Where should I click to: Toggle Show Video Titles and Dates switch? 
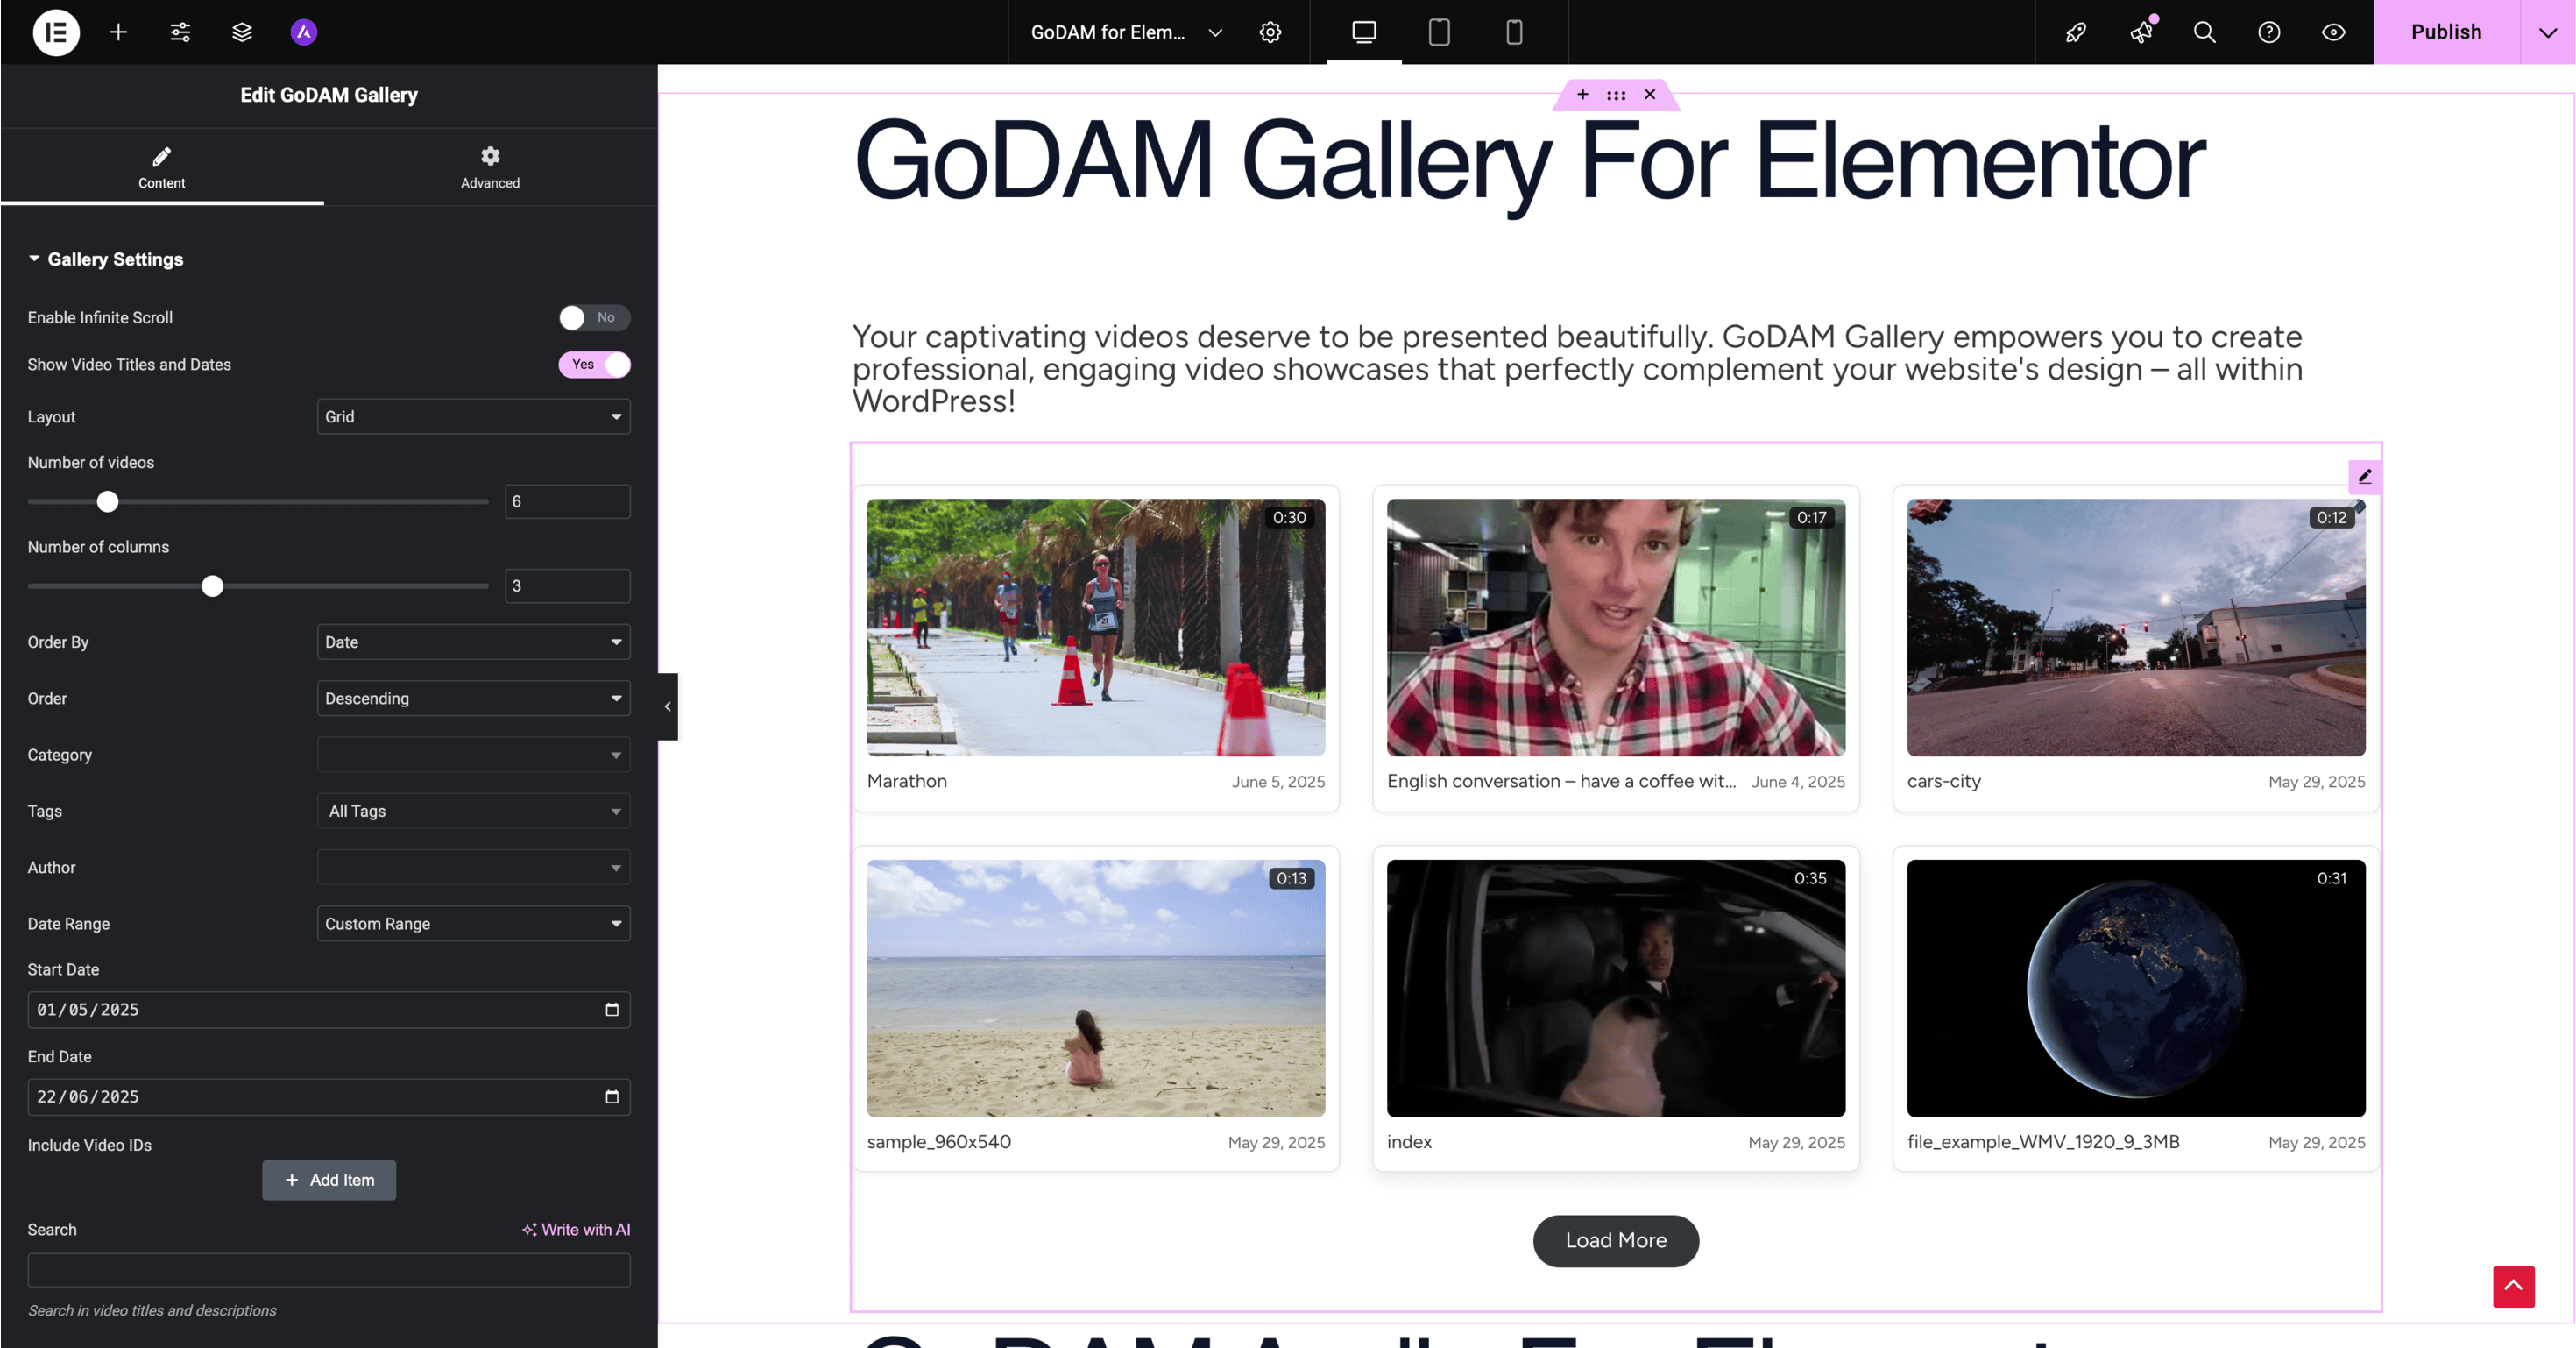594,364
